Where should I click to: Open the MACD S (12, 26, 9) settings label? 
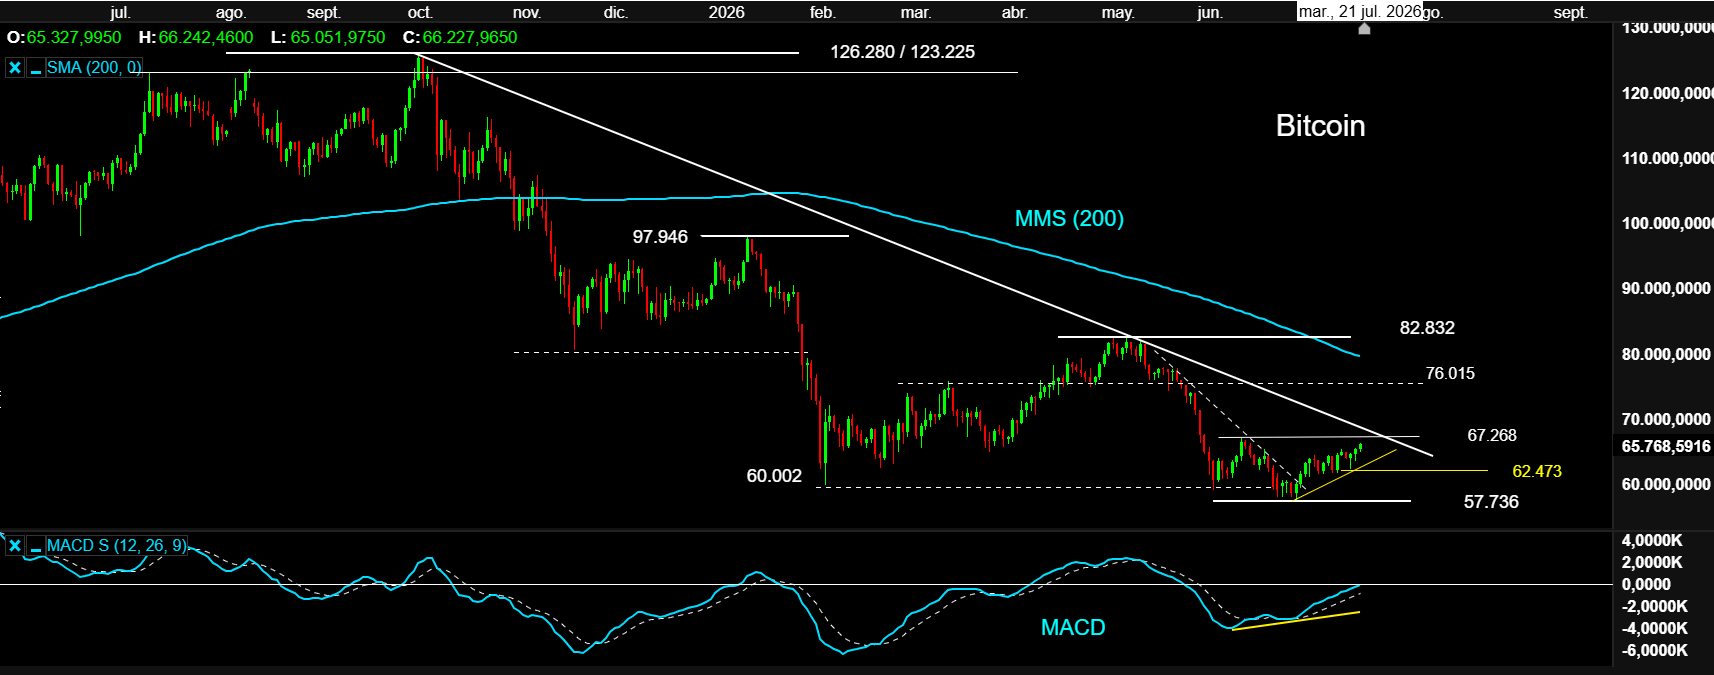coord(116,546)
